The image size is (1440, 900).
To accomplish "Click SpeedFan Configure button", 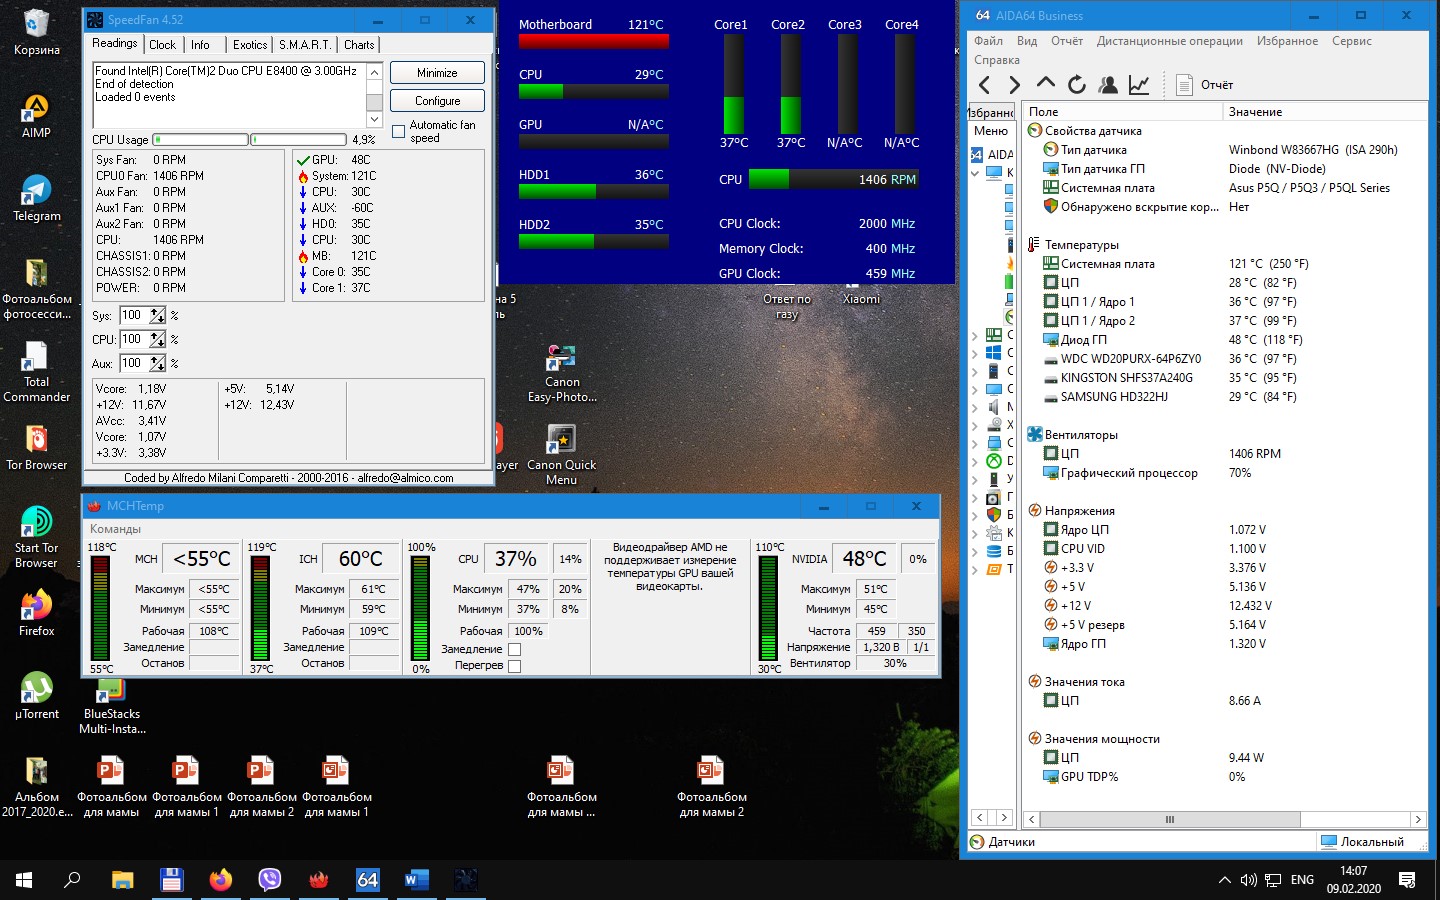I will (x=437, y=101).
